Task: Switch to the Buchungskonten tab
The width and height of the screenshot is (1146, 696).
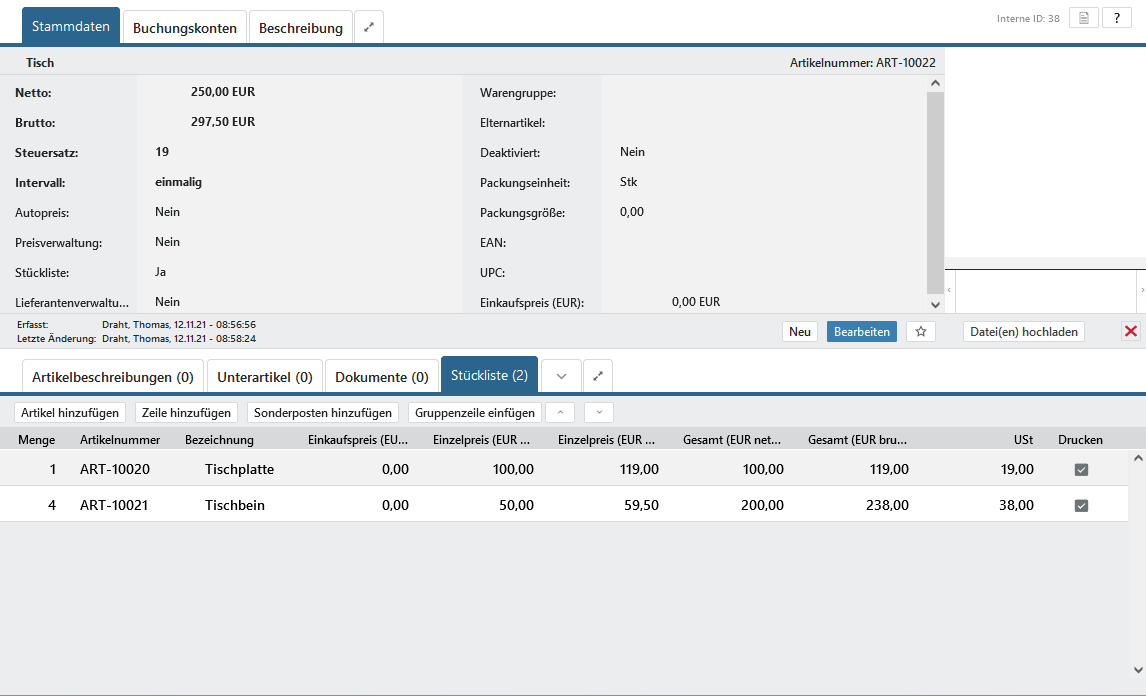Action: click(185, 28)
